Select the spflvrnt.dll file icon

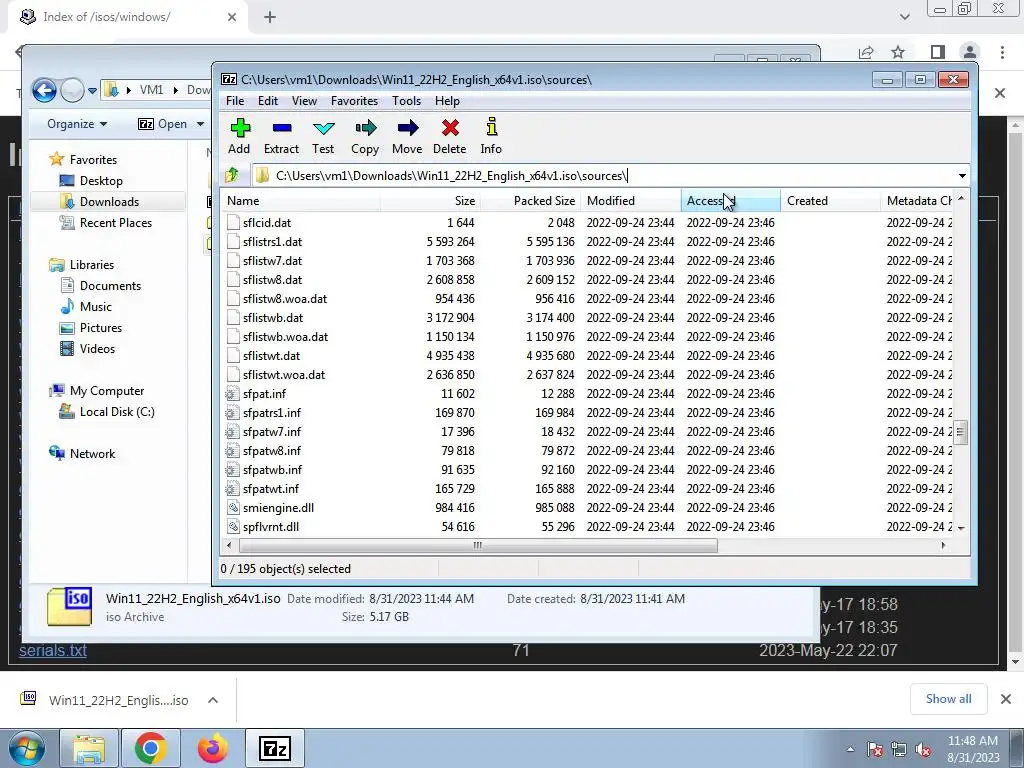coord(232,526)
